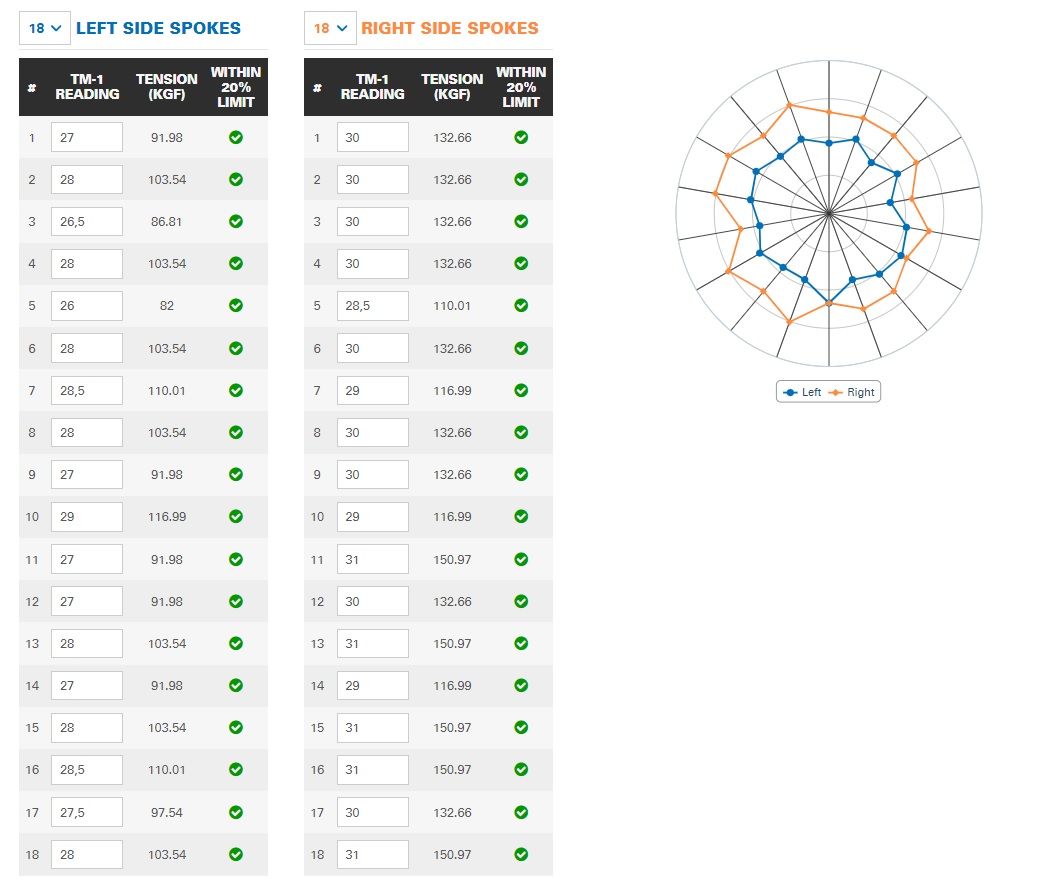Focus TM-1 reading for left spoke 17

pos(87,812)
